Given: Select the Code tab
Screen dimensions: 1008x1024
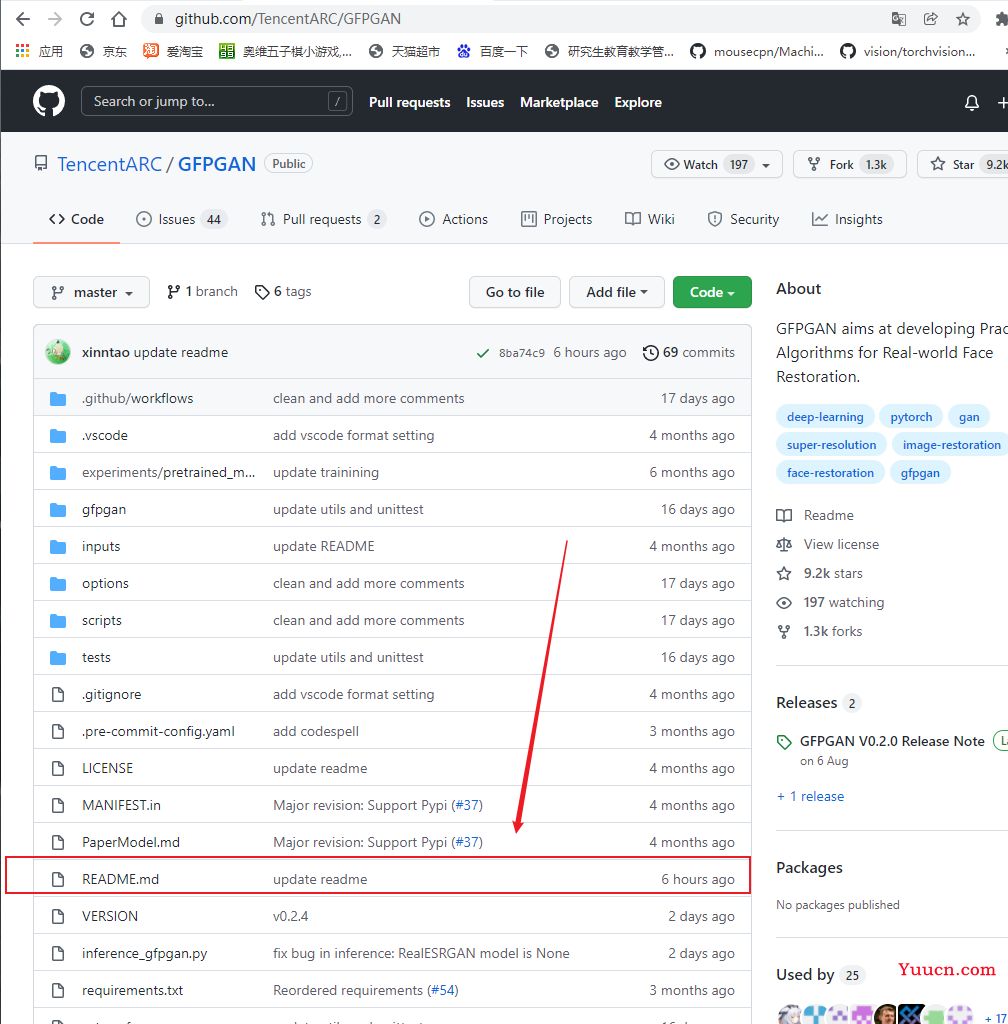Looking at the screenshot, I should 76,219.
